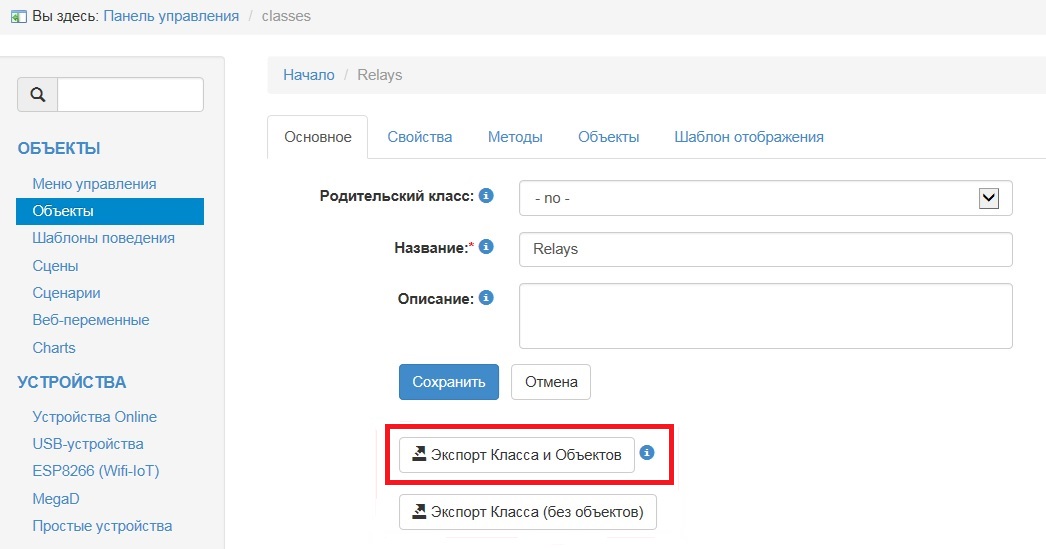Click info icon beside Описание label

486,298
